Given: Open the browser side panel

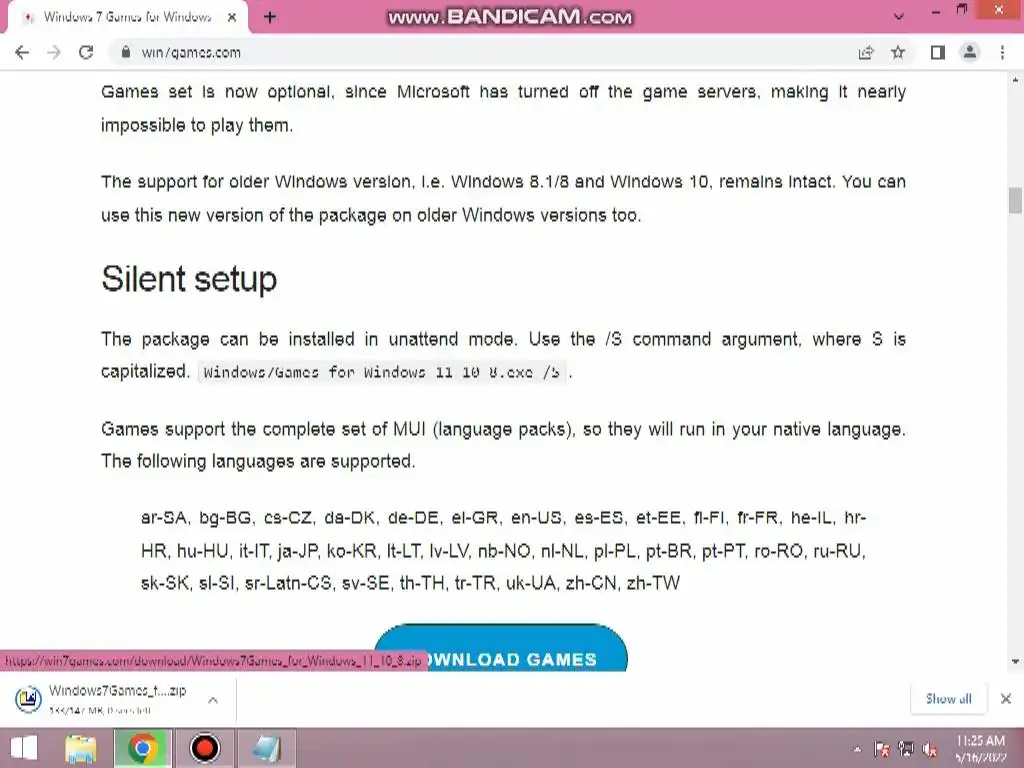Looking at the screenshot, I should pos(938,52).
